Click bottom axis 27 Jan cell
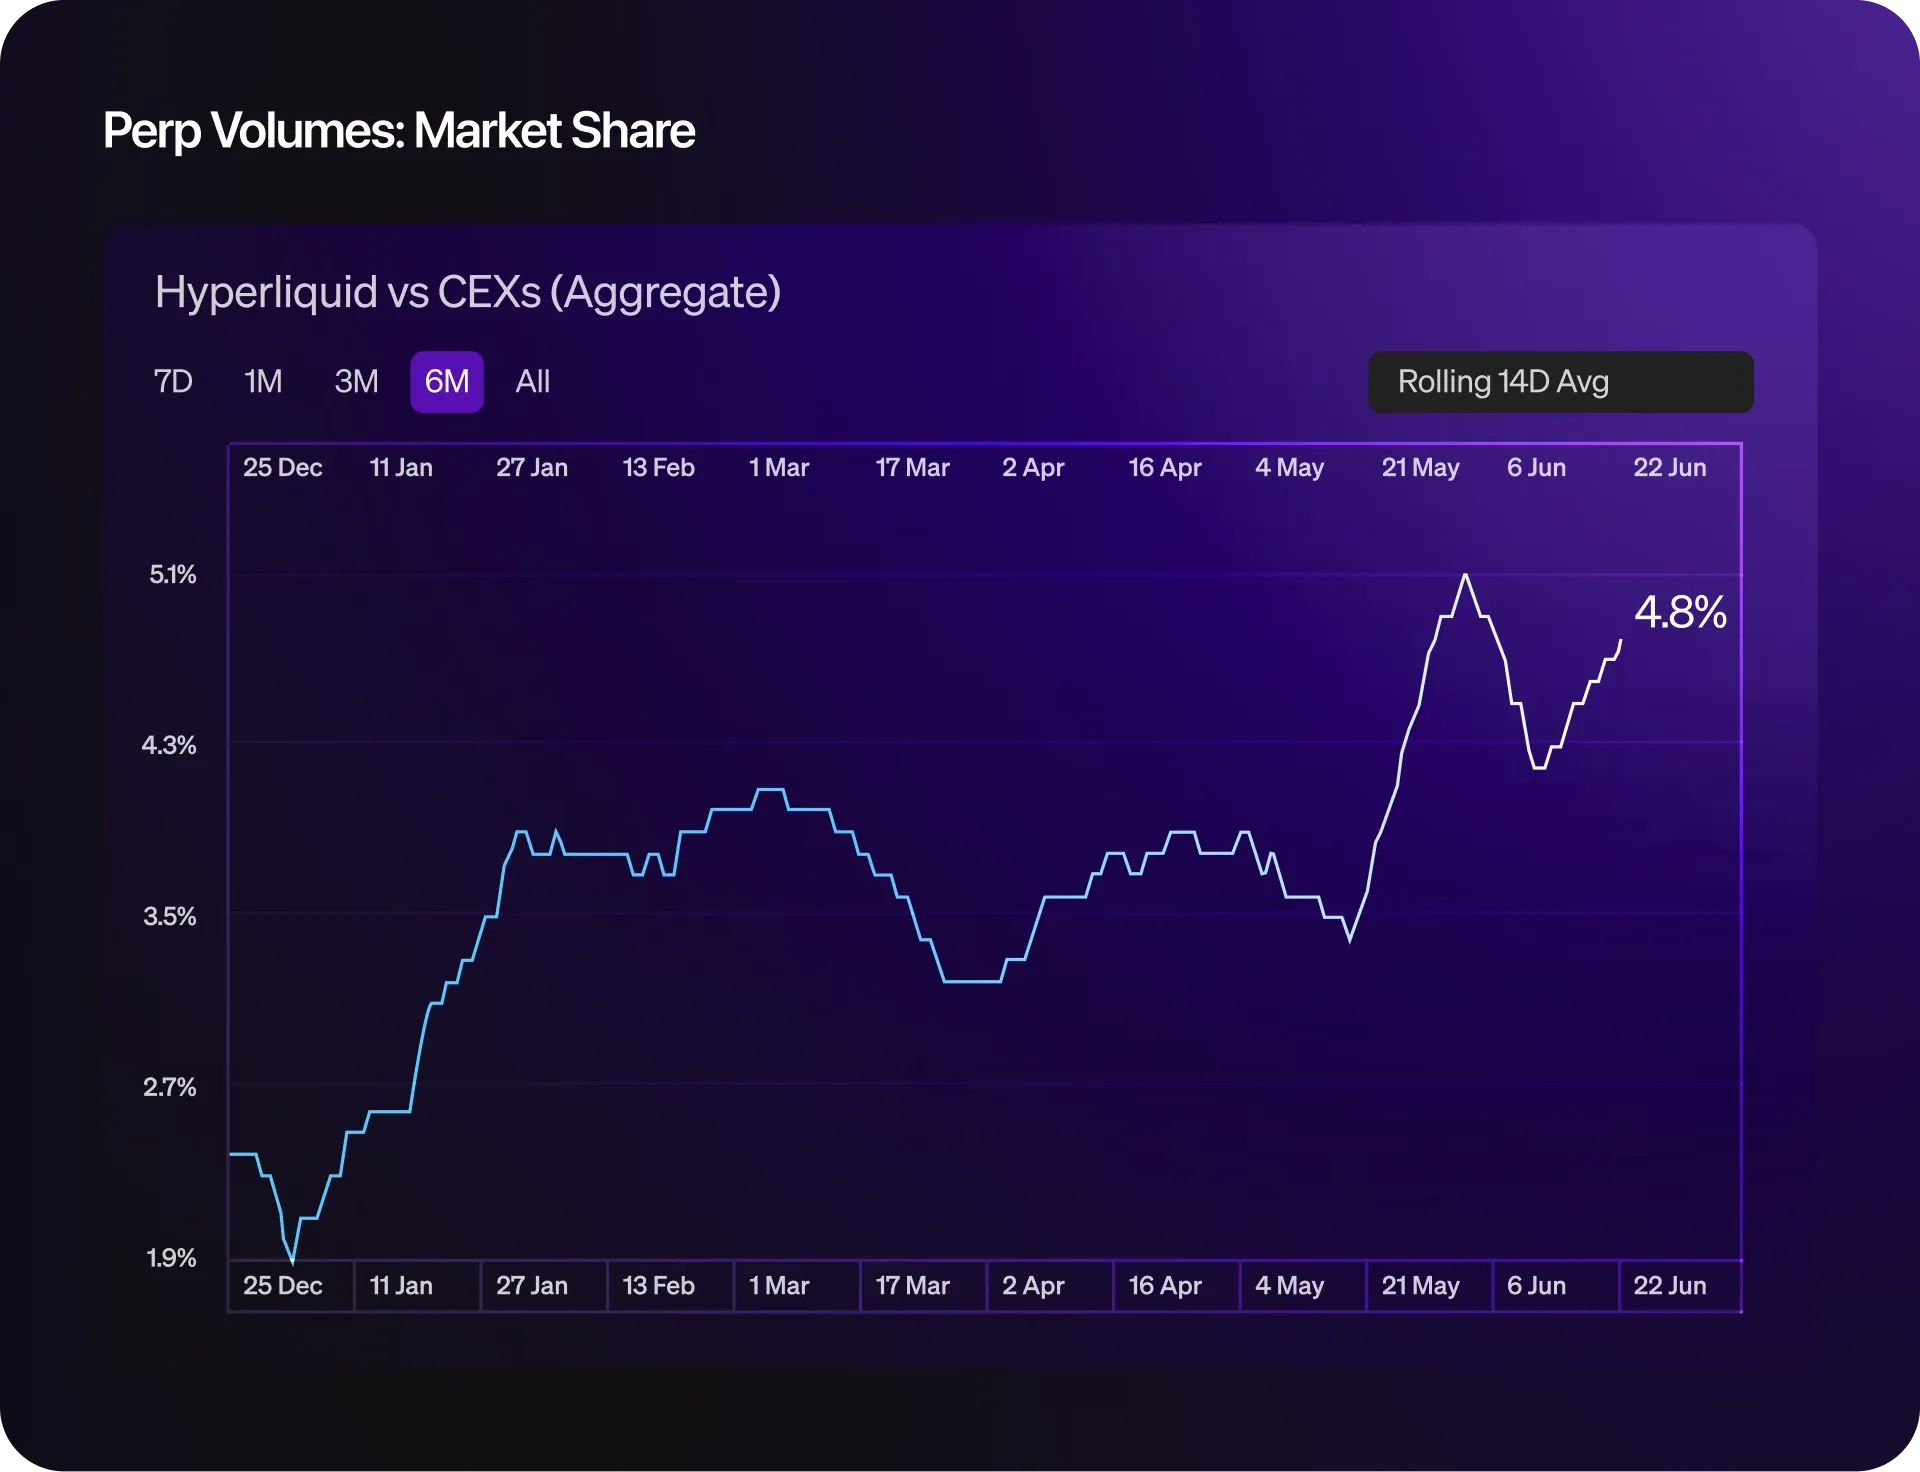The image size is (1920, 1472). click(544, 1286)
